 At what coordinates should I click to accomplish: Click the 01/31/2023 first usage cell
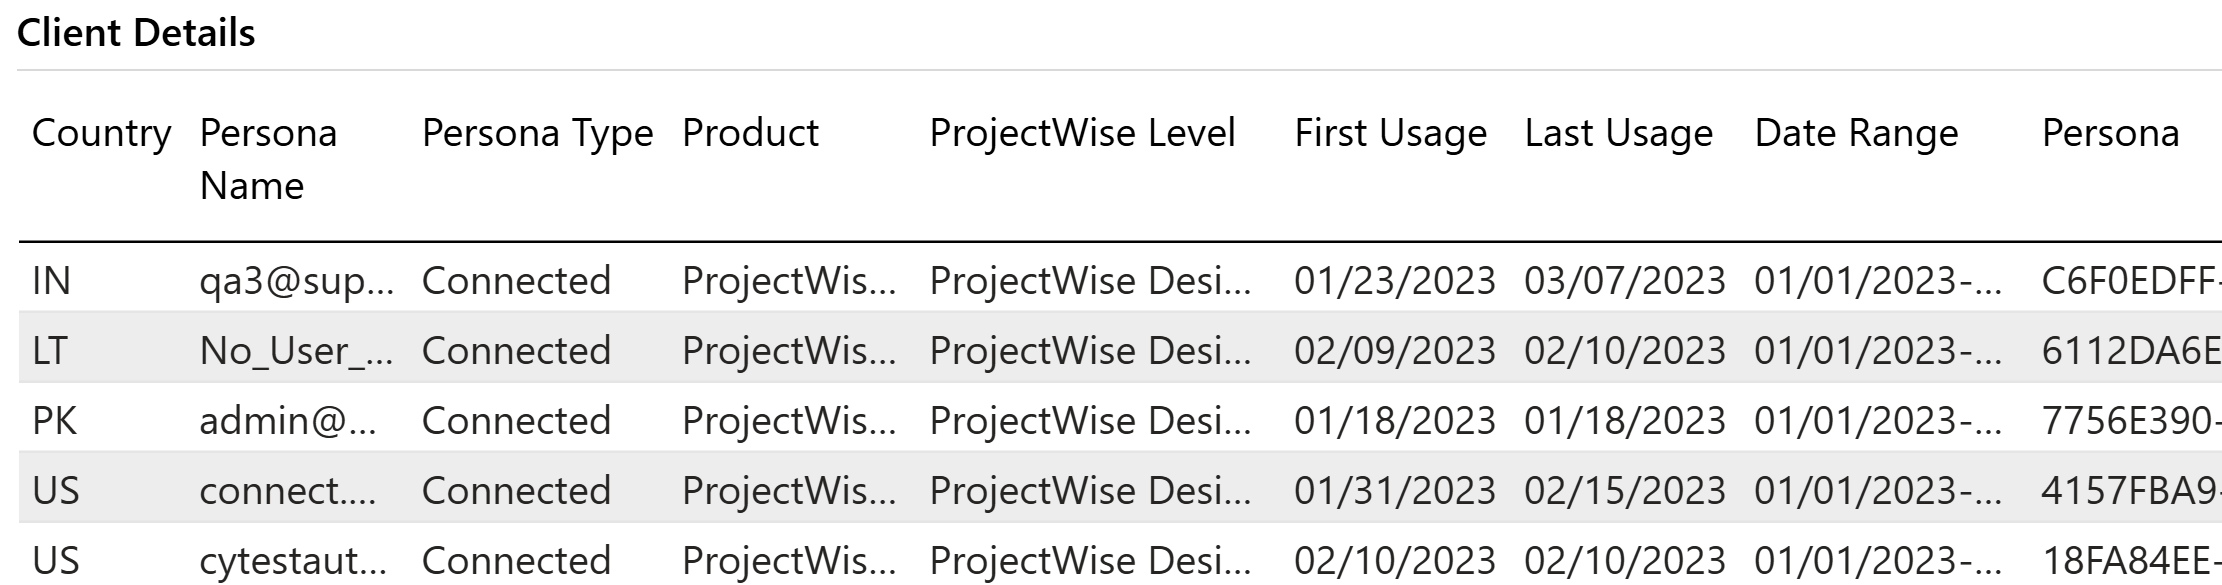click(x=1395, y=491)
